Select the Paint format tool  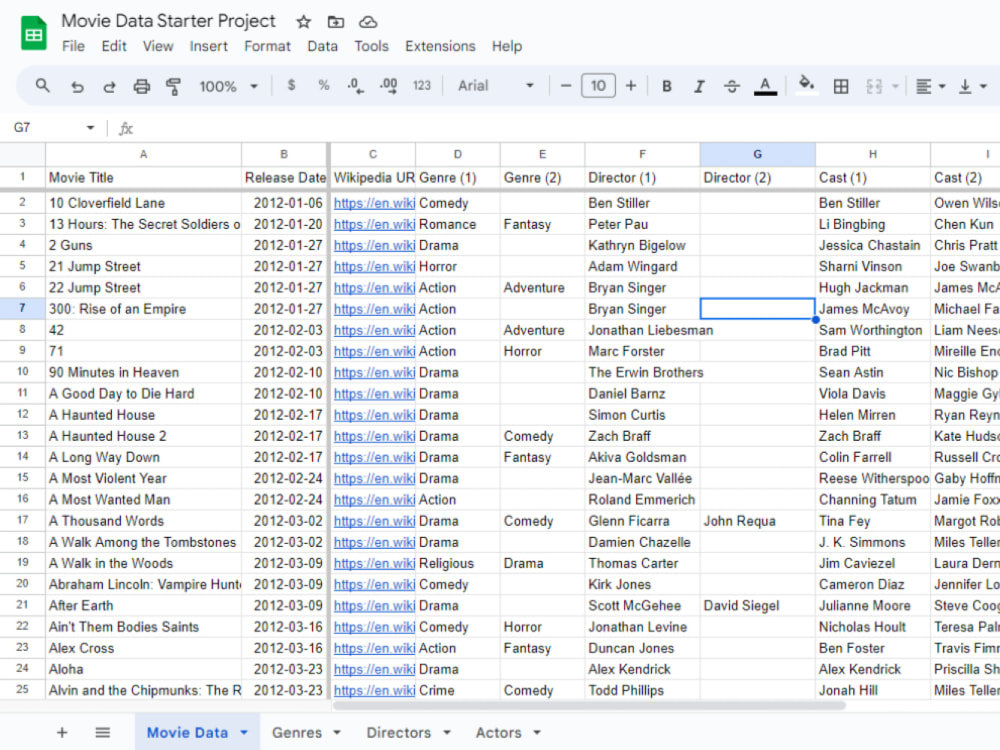coord(172,86)
